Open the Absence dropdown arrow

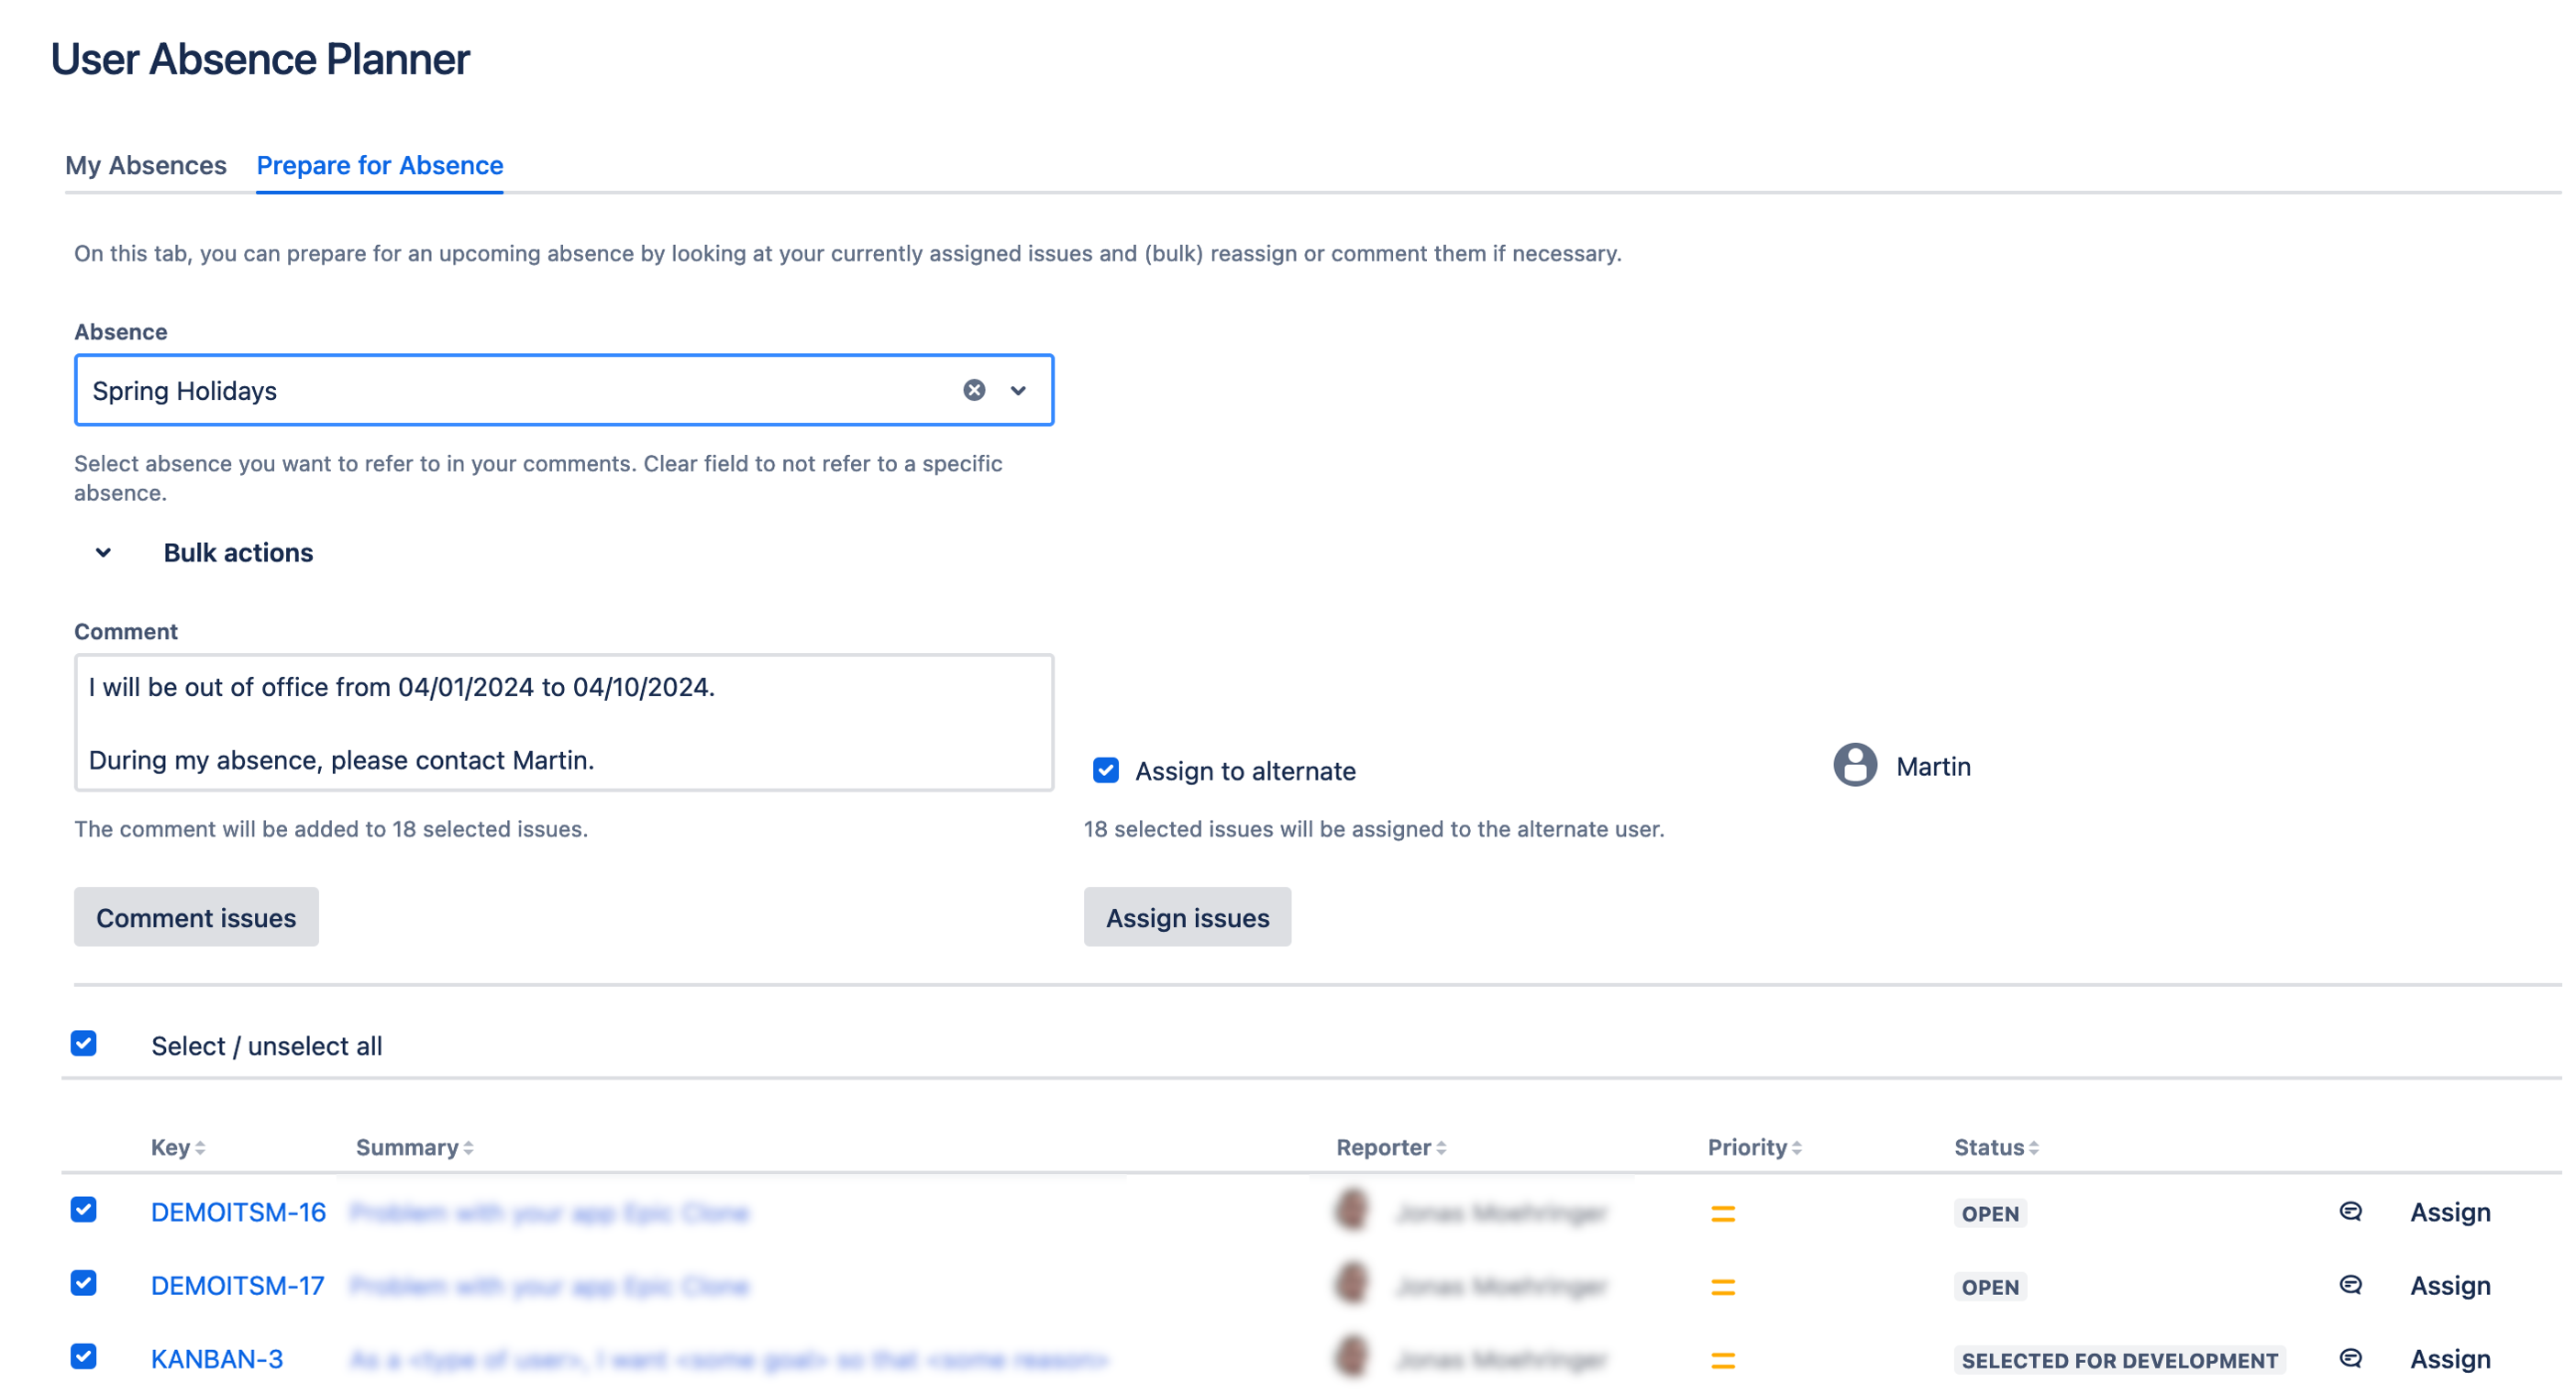[x=1018, y=390]
